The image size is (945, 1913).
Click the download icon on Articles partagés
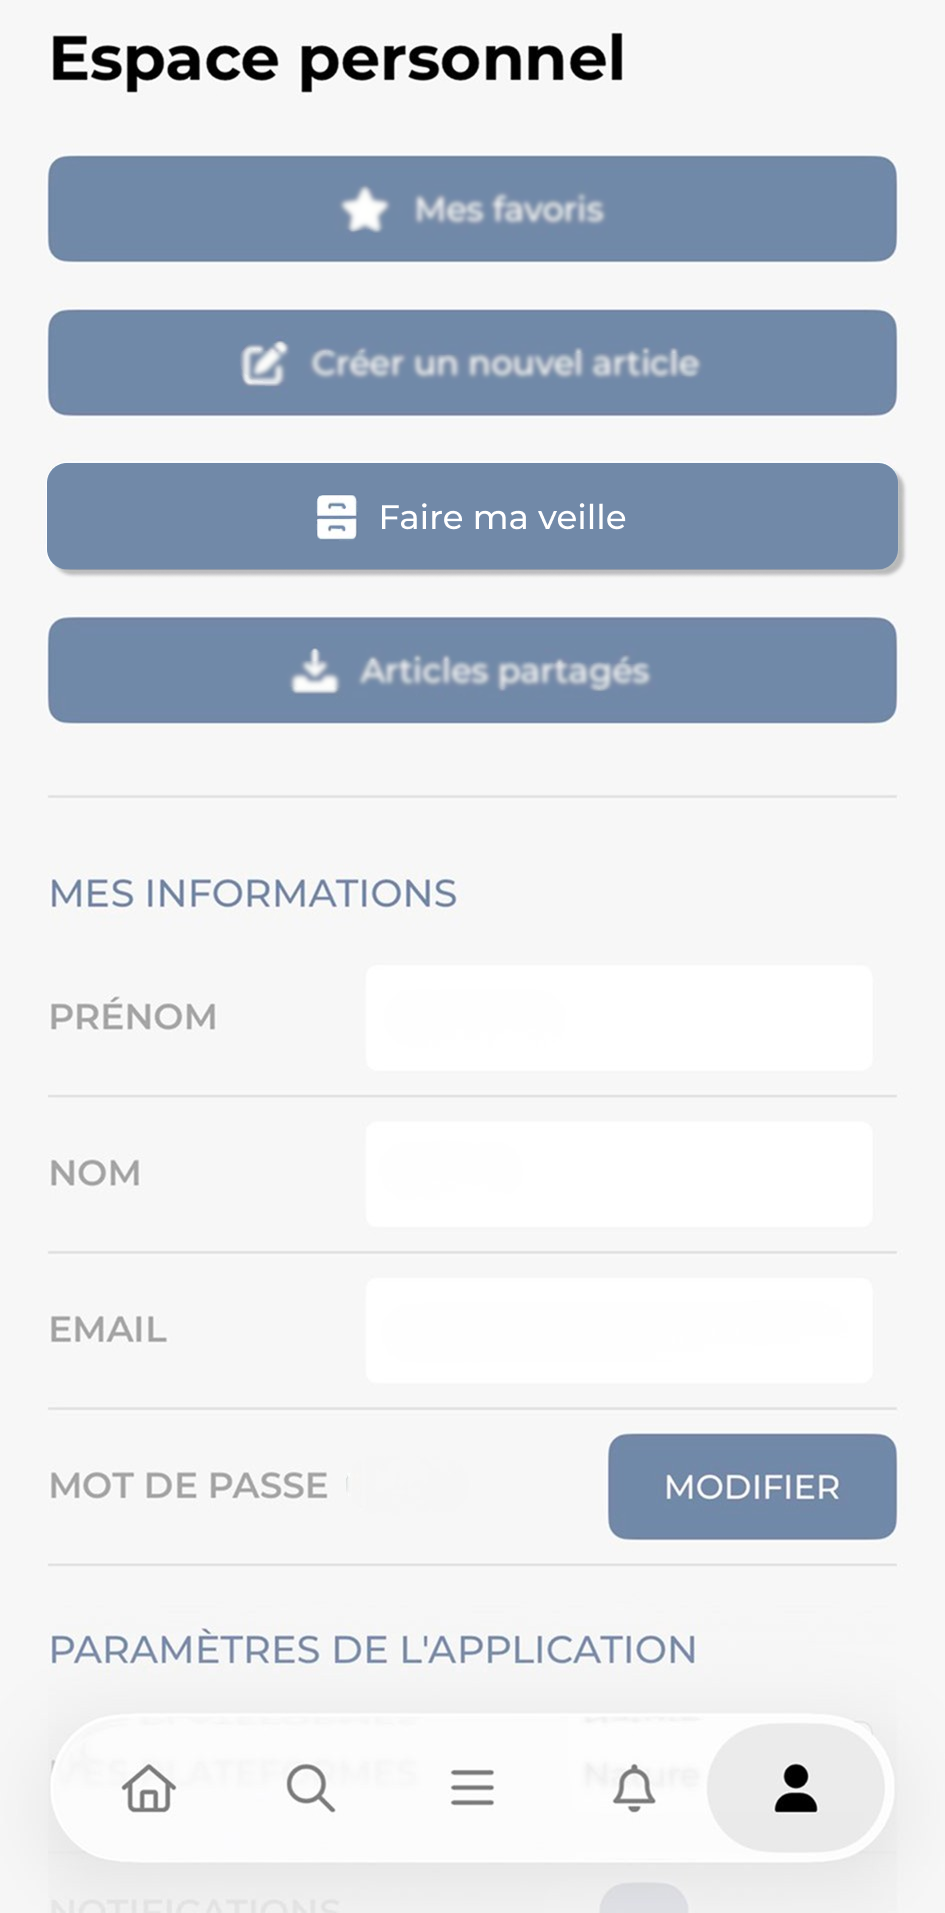pyautogui.click(x=315, y=671)
